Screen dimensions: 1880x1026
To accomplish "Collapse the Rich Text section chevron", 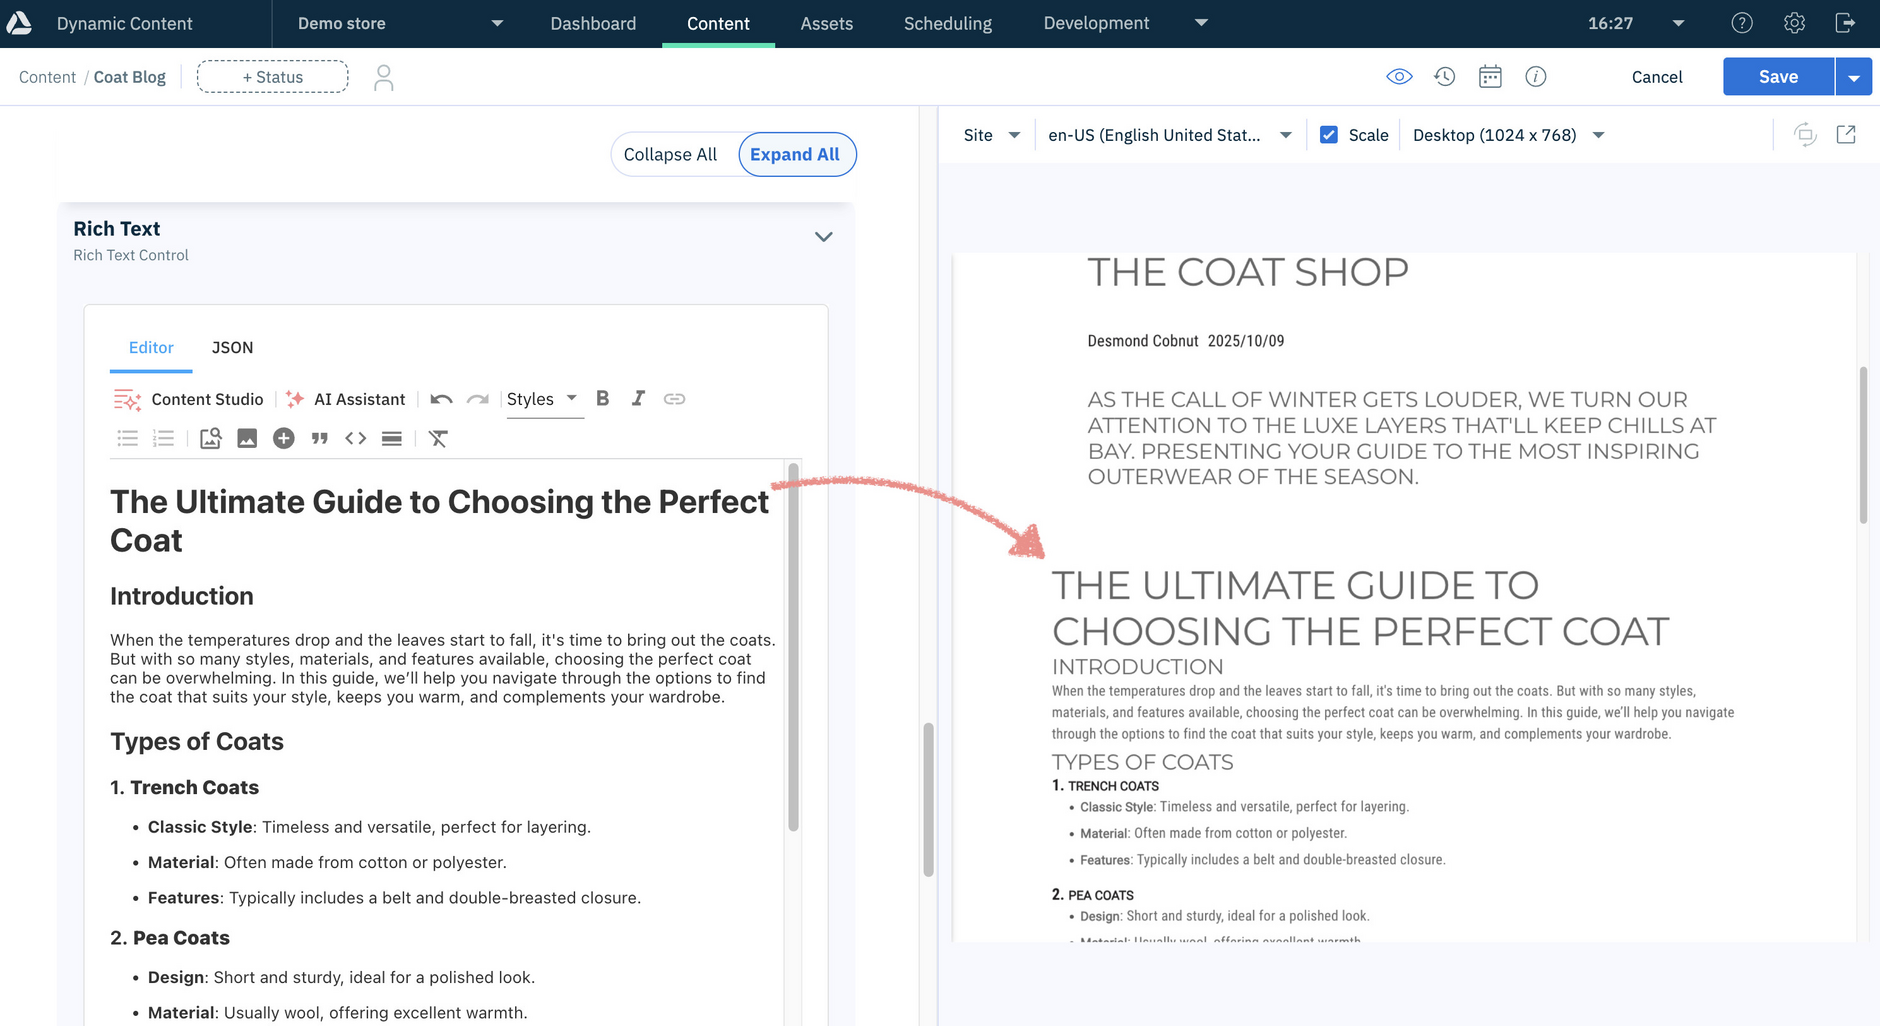I will click(x=823, y=237).
